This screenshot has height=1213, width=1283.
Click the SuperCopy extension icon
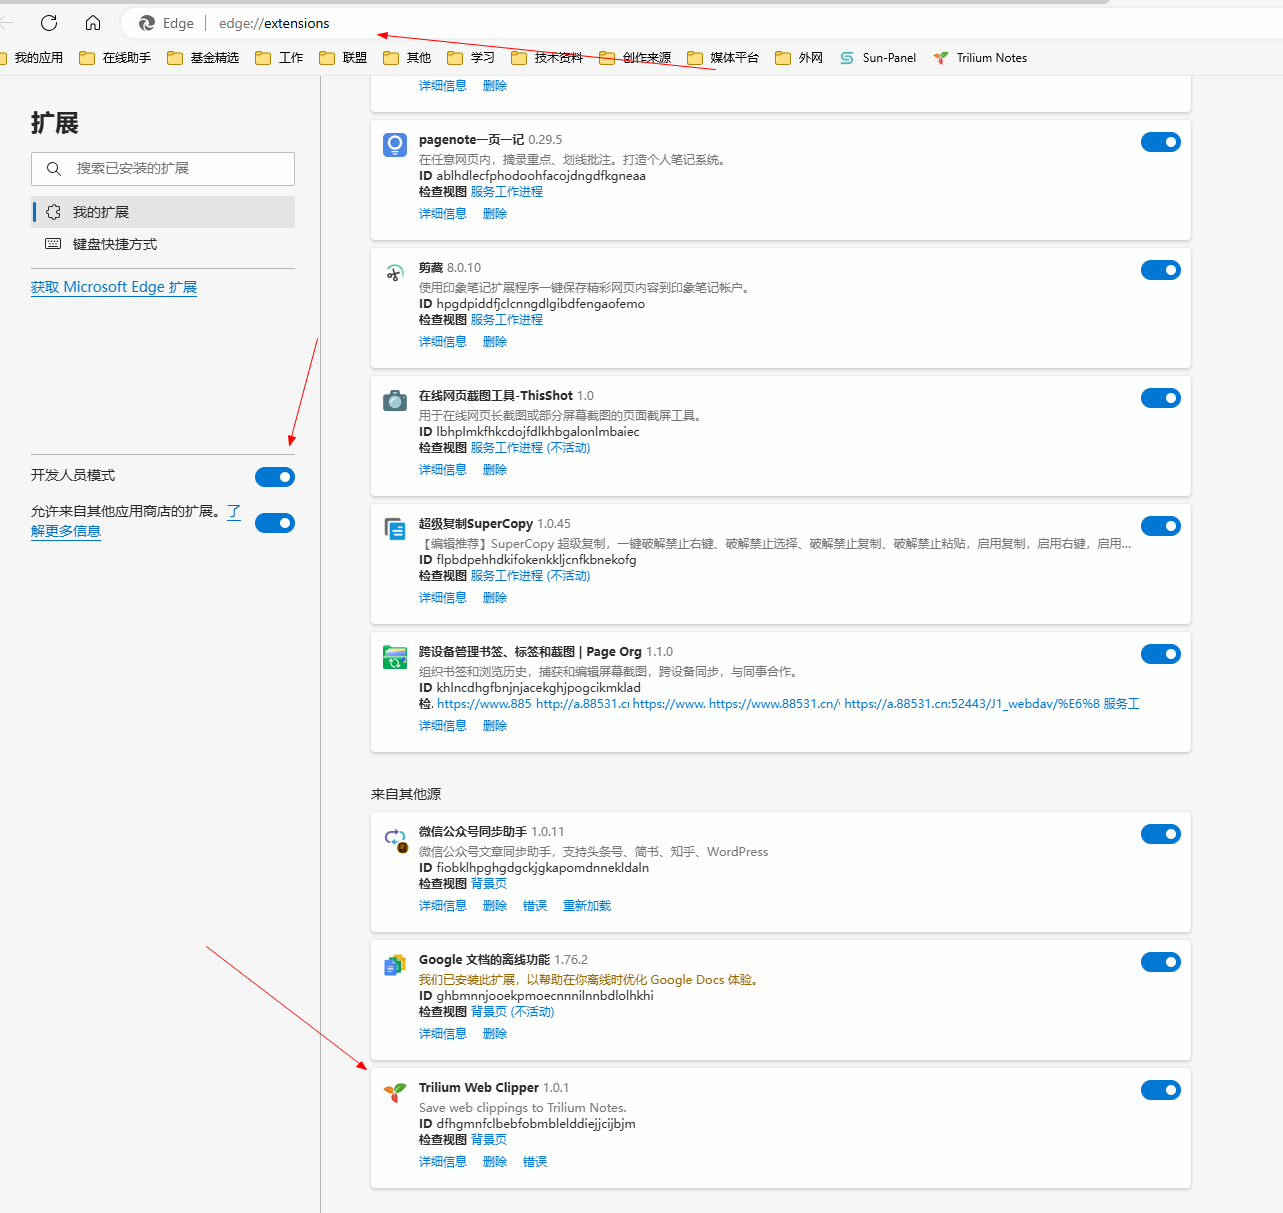pyautogui.click(x=395, y=529)
